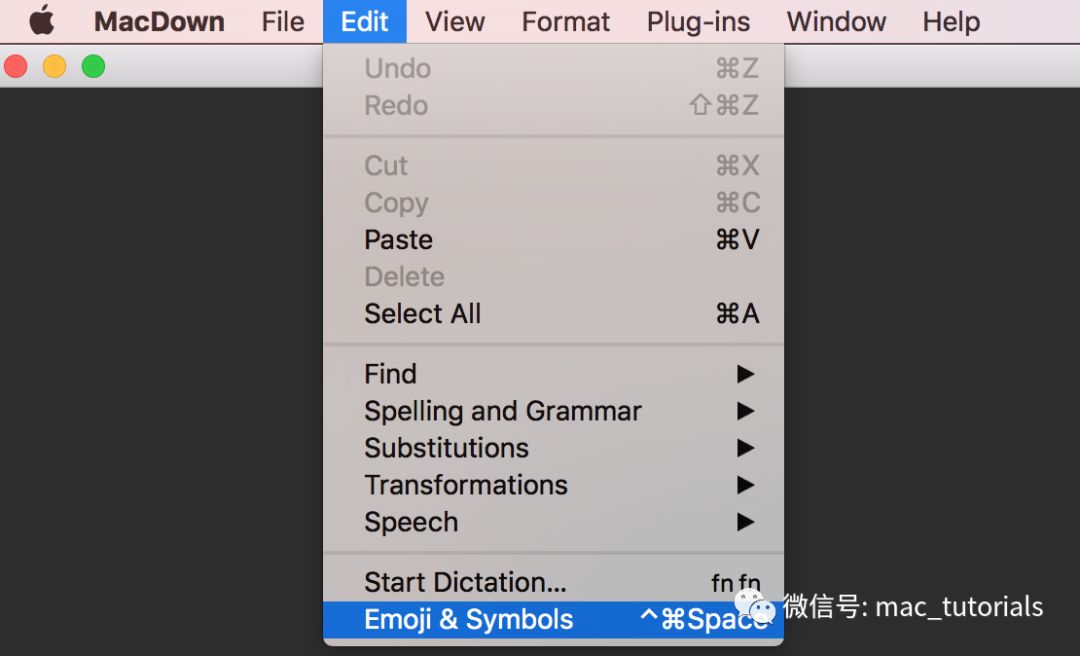Click the yellow minimize window button
This screenshot has height=656, width=1080.
coord(54,67)
